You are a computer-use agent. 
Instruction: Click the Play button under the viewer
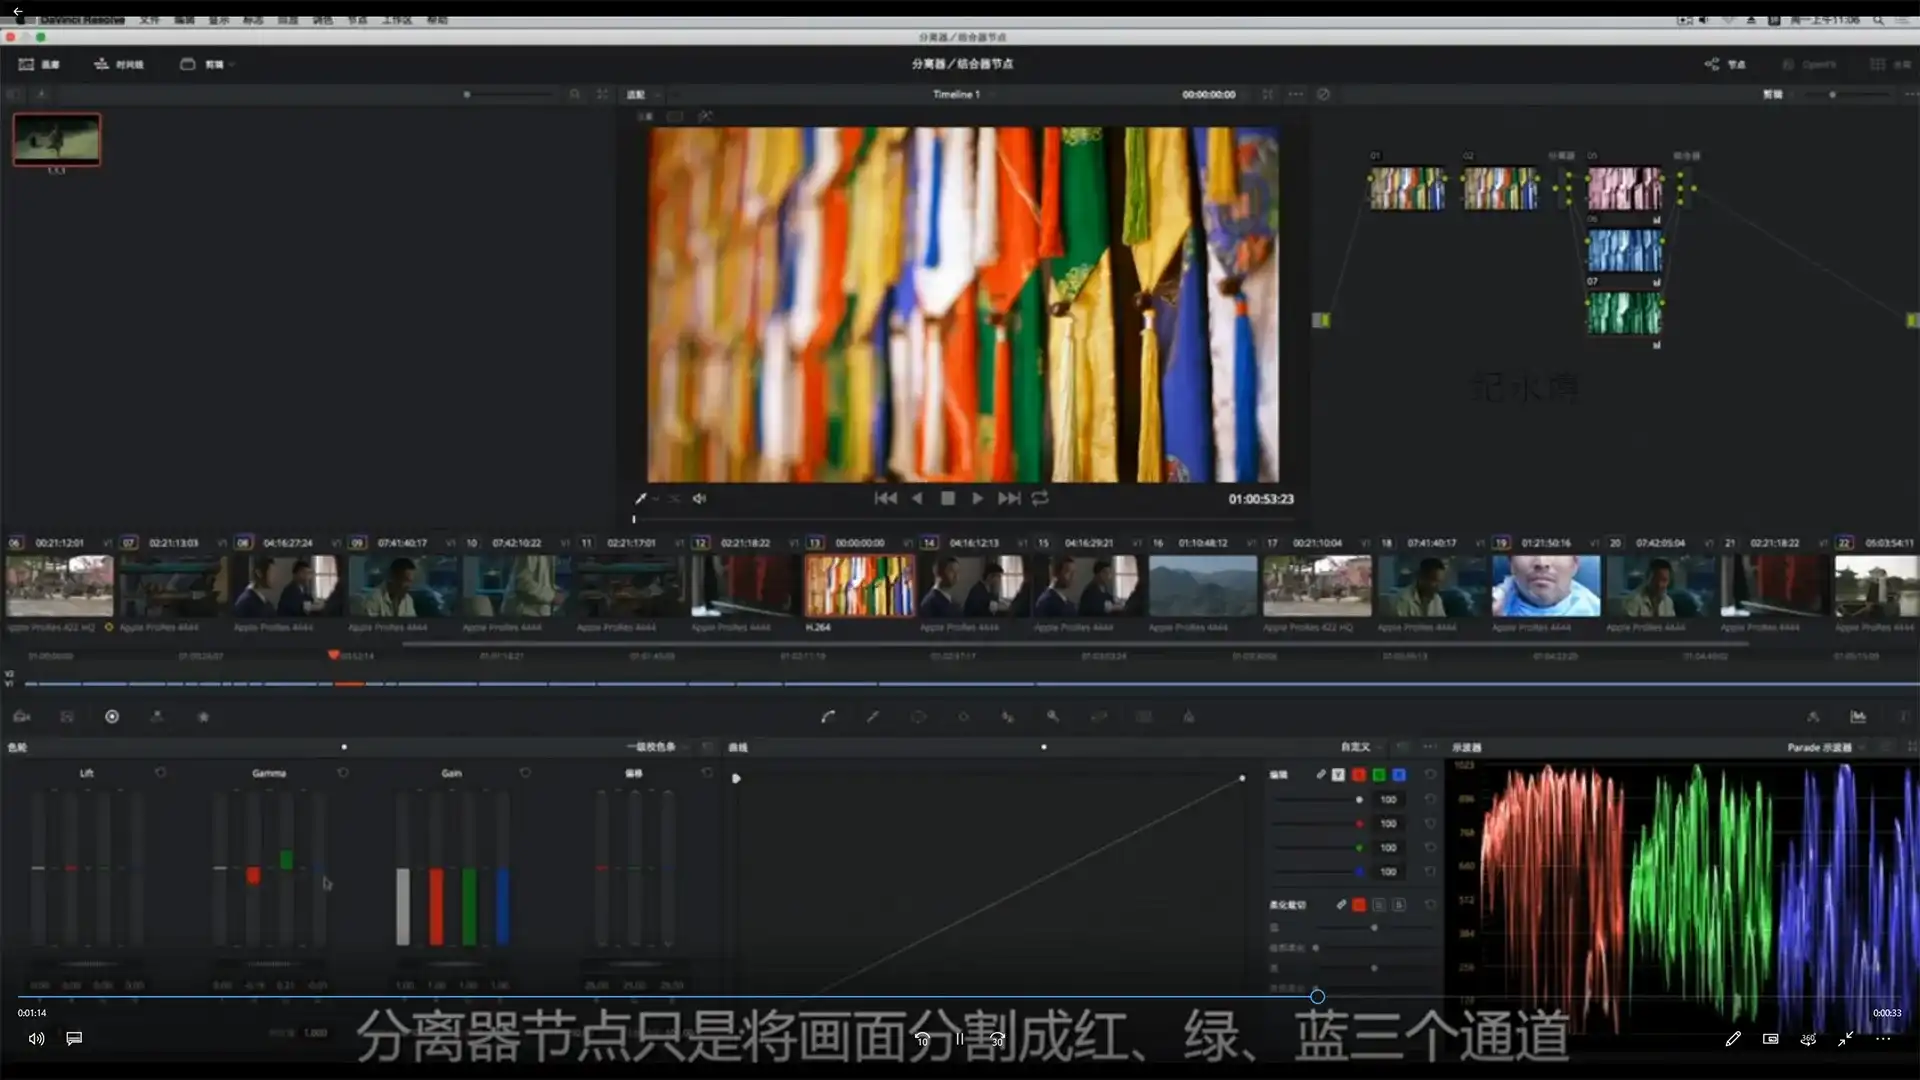coord(977,498)
